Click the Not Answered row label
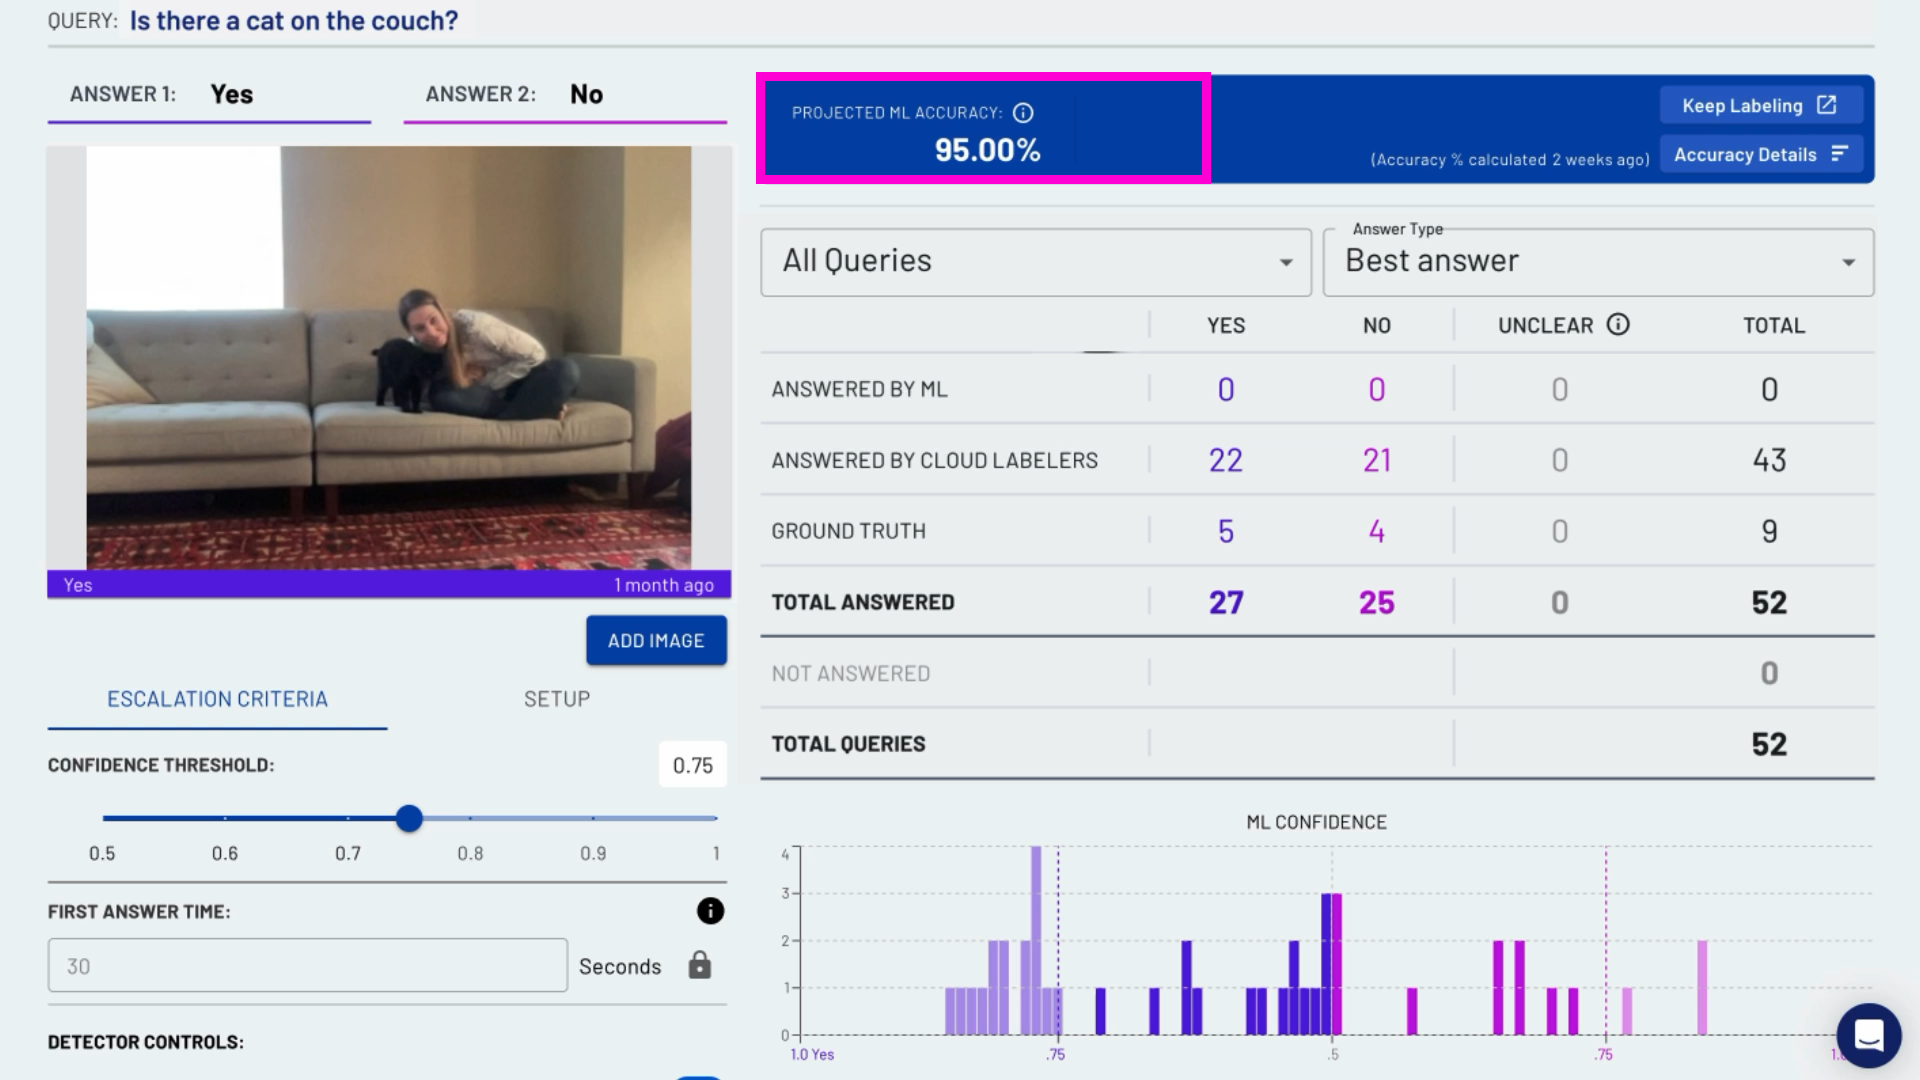This screenshot has height=1080, width=1920. tap(850, 673)
